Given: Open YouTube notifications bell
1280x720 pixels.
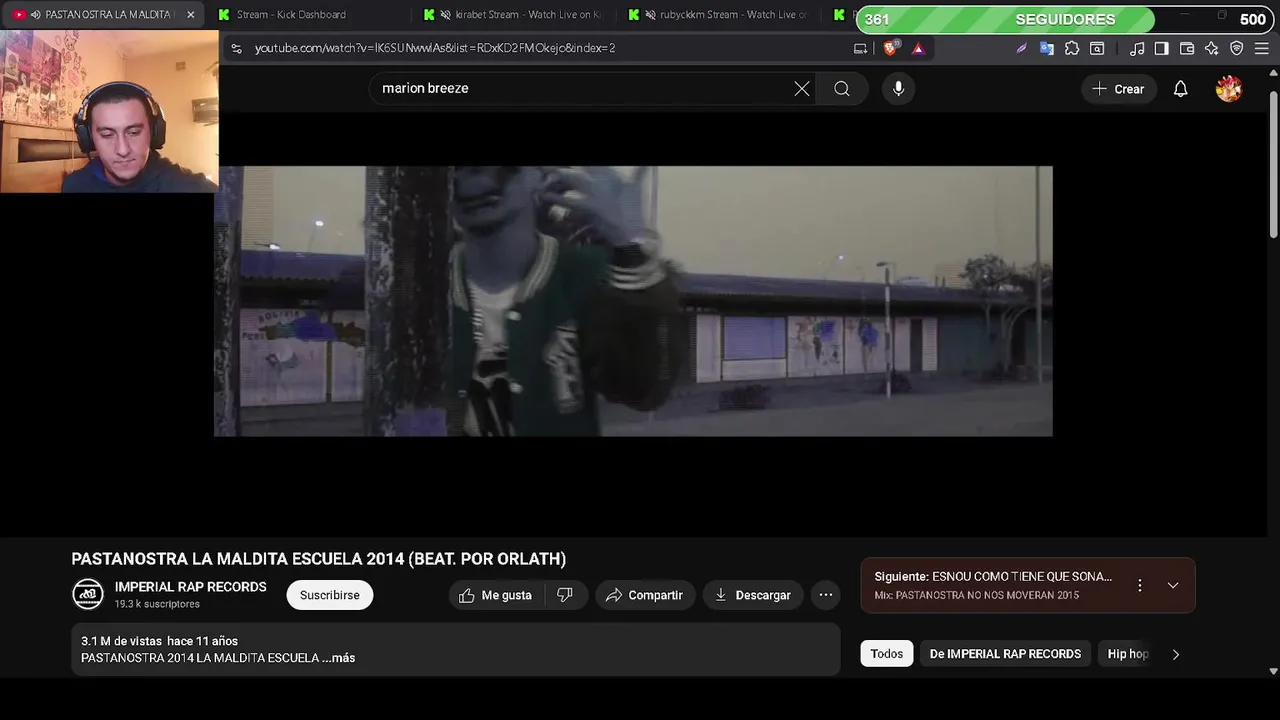Looking at the screenshot, I should coord(1180,89).
